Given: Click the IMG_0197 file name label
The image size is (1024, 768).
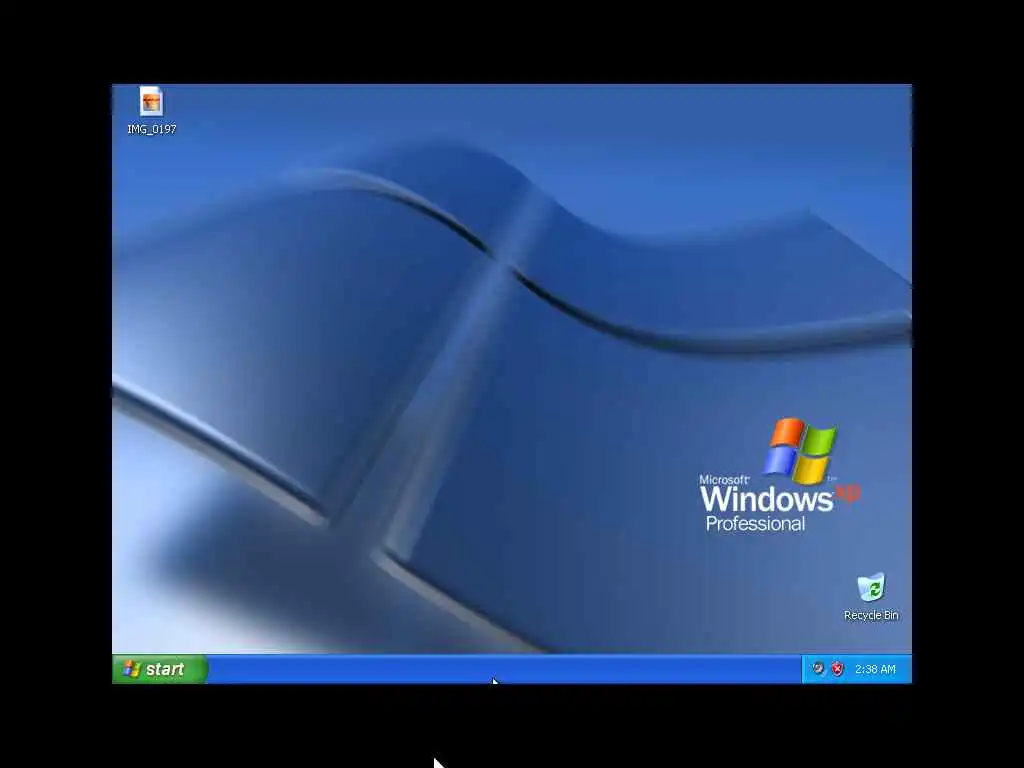Looking at the screenshot, I should (152, 129).
